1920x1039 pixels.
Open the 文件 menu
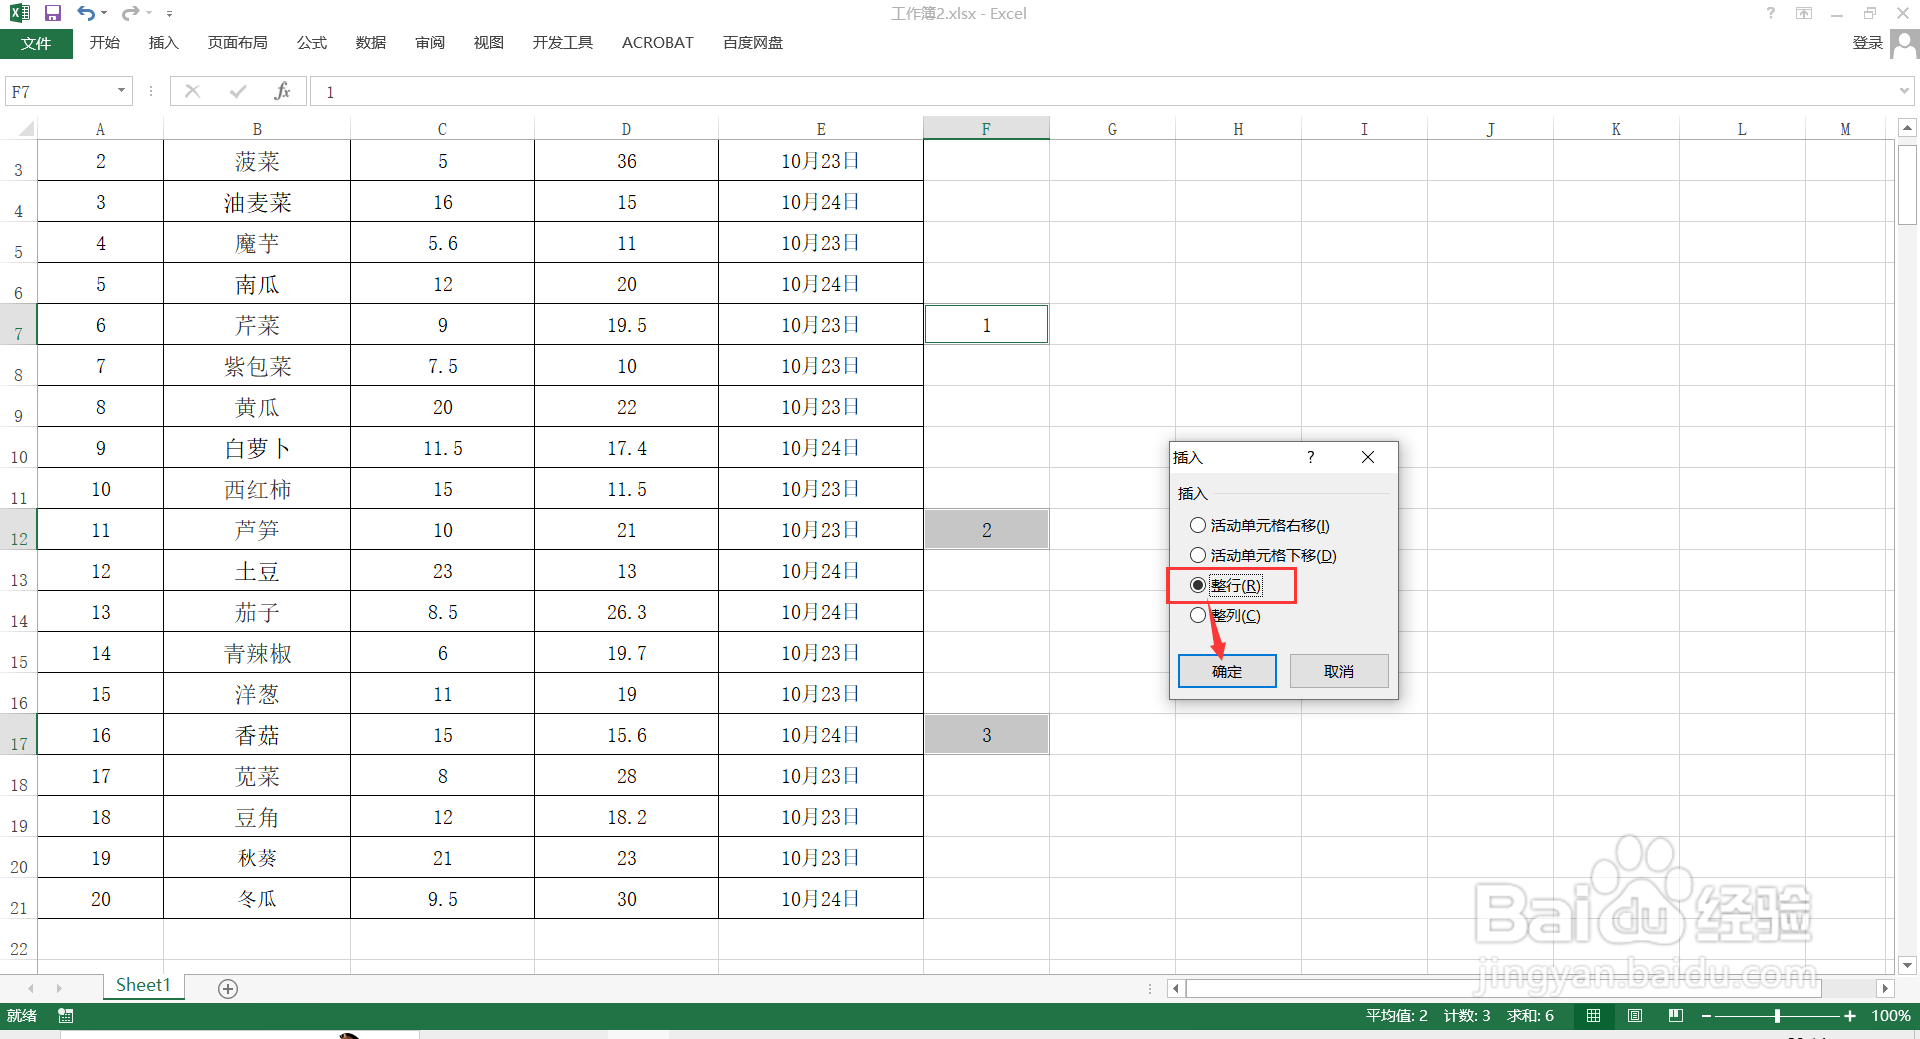coord(36,43)
